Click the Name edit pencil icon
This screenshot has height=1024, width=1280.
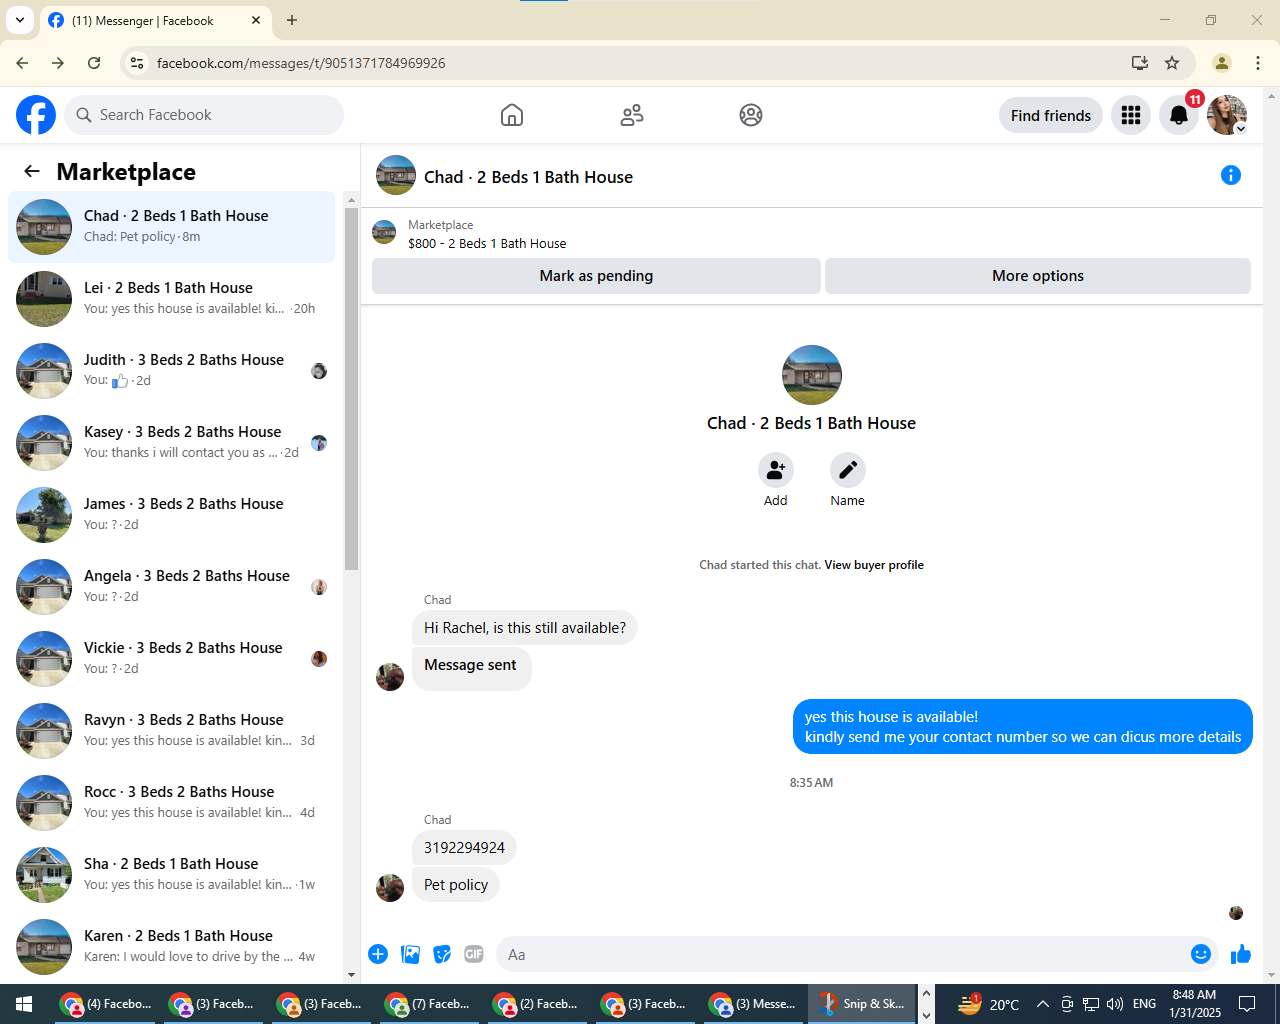(848, 470)
